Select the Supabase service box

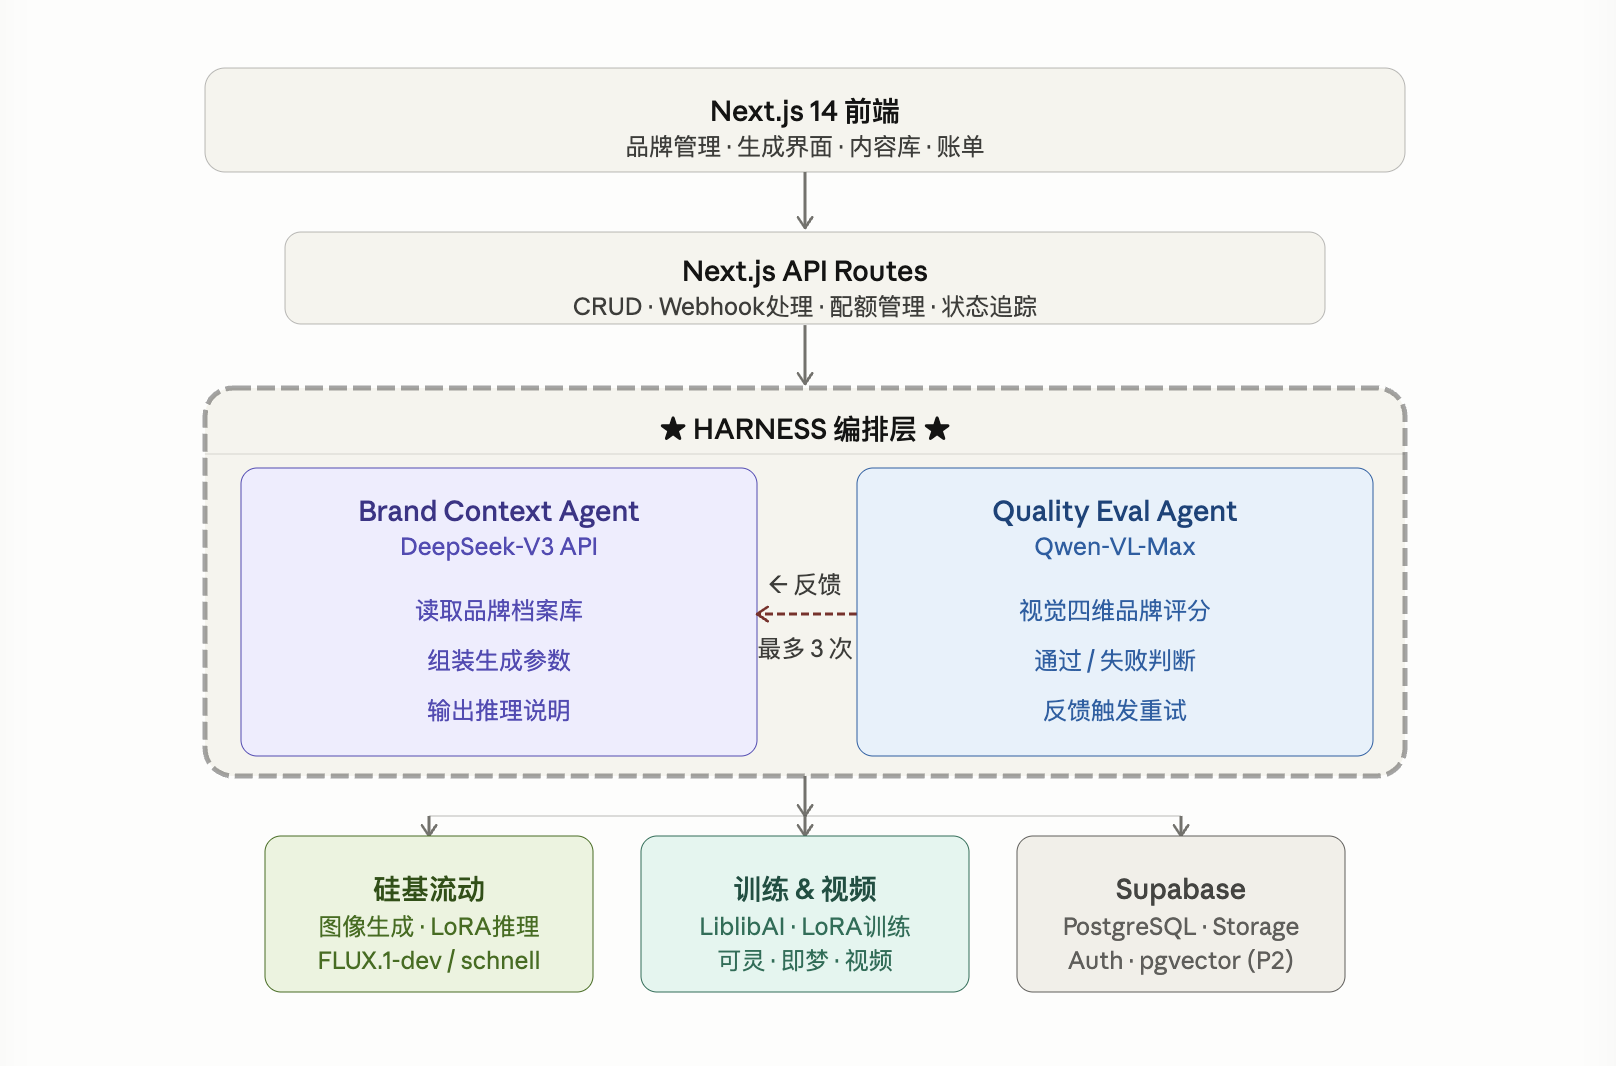[x=1181, y=914]
